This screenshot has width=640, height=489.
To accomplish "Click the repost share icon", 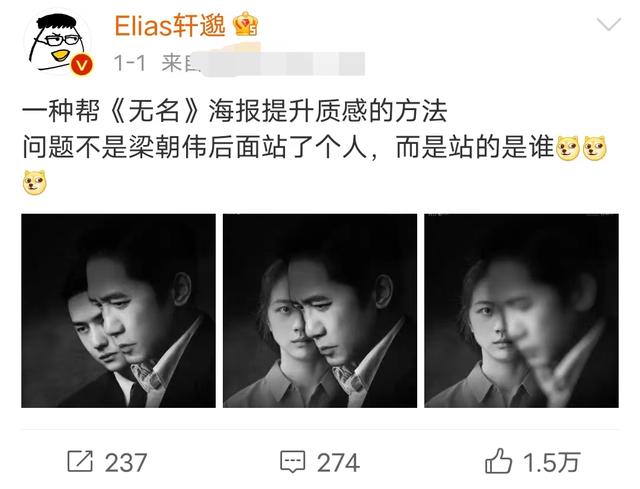I will pyautogui.click(x=80, y=461).
